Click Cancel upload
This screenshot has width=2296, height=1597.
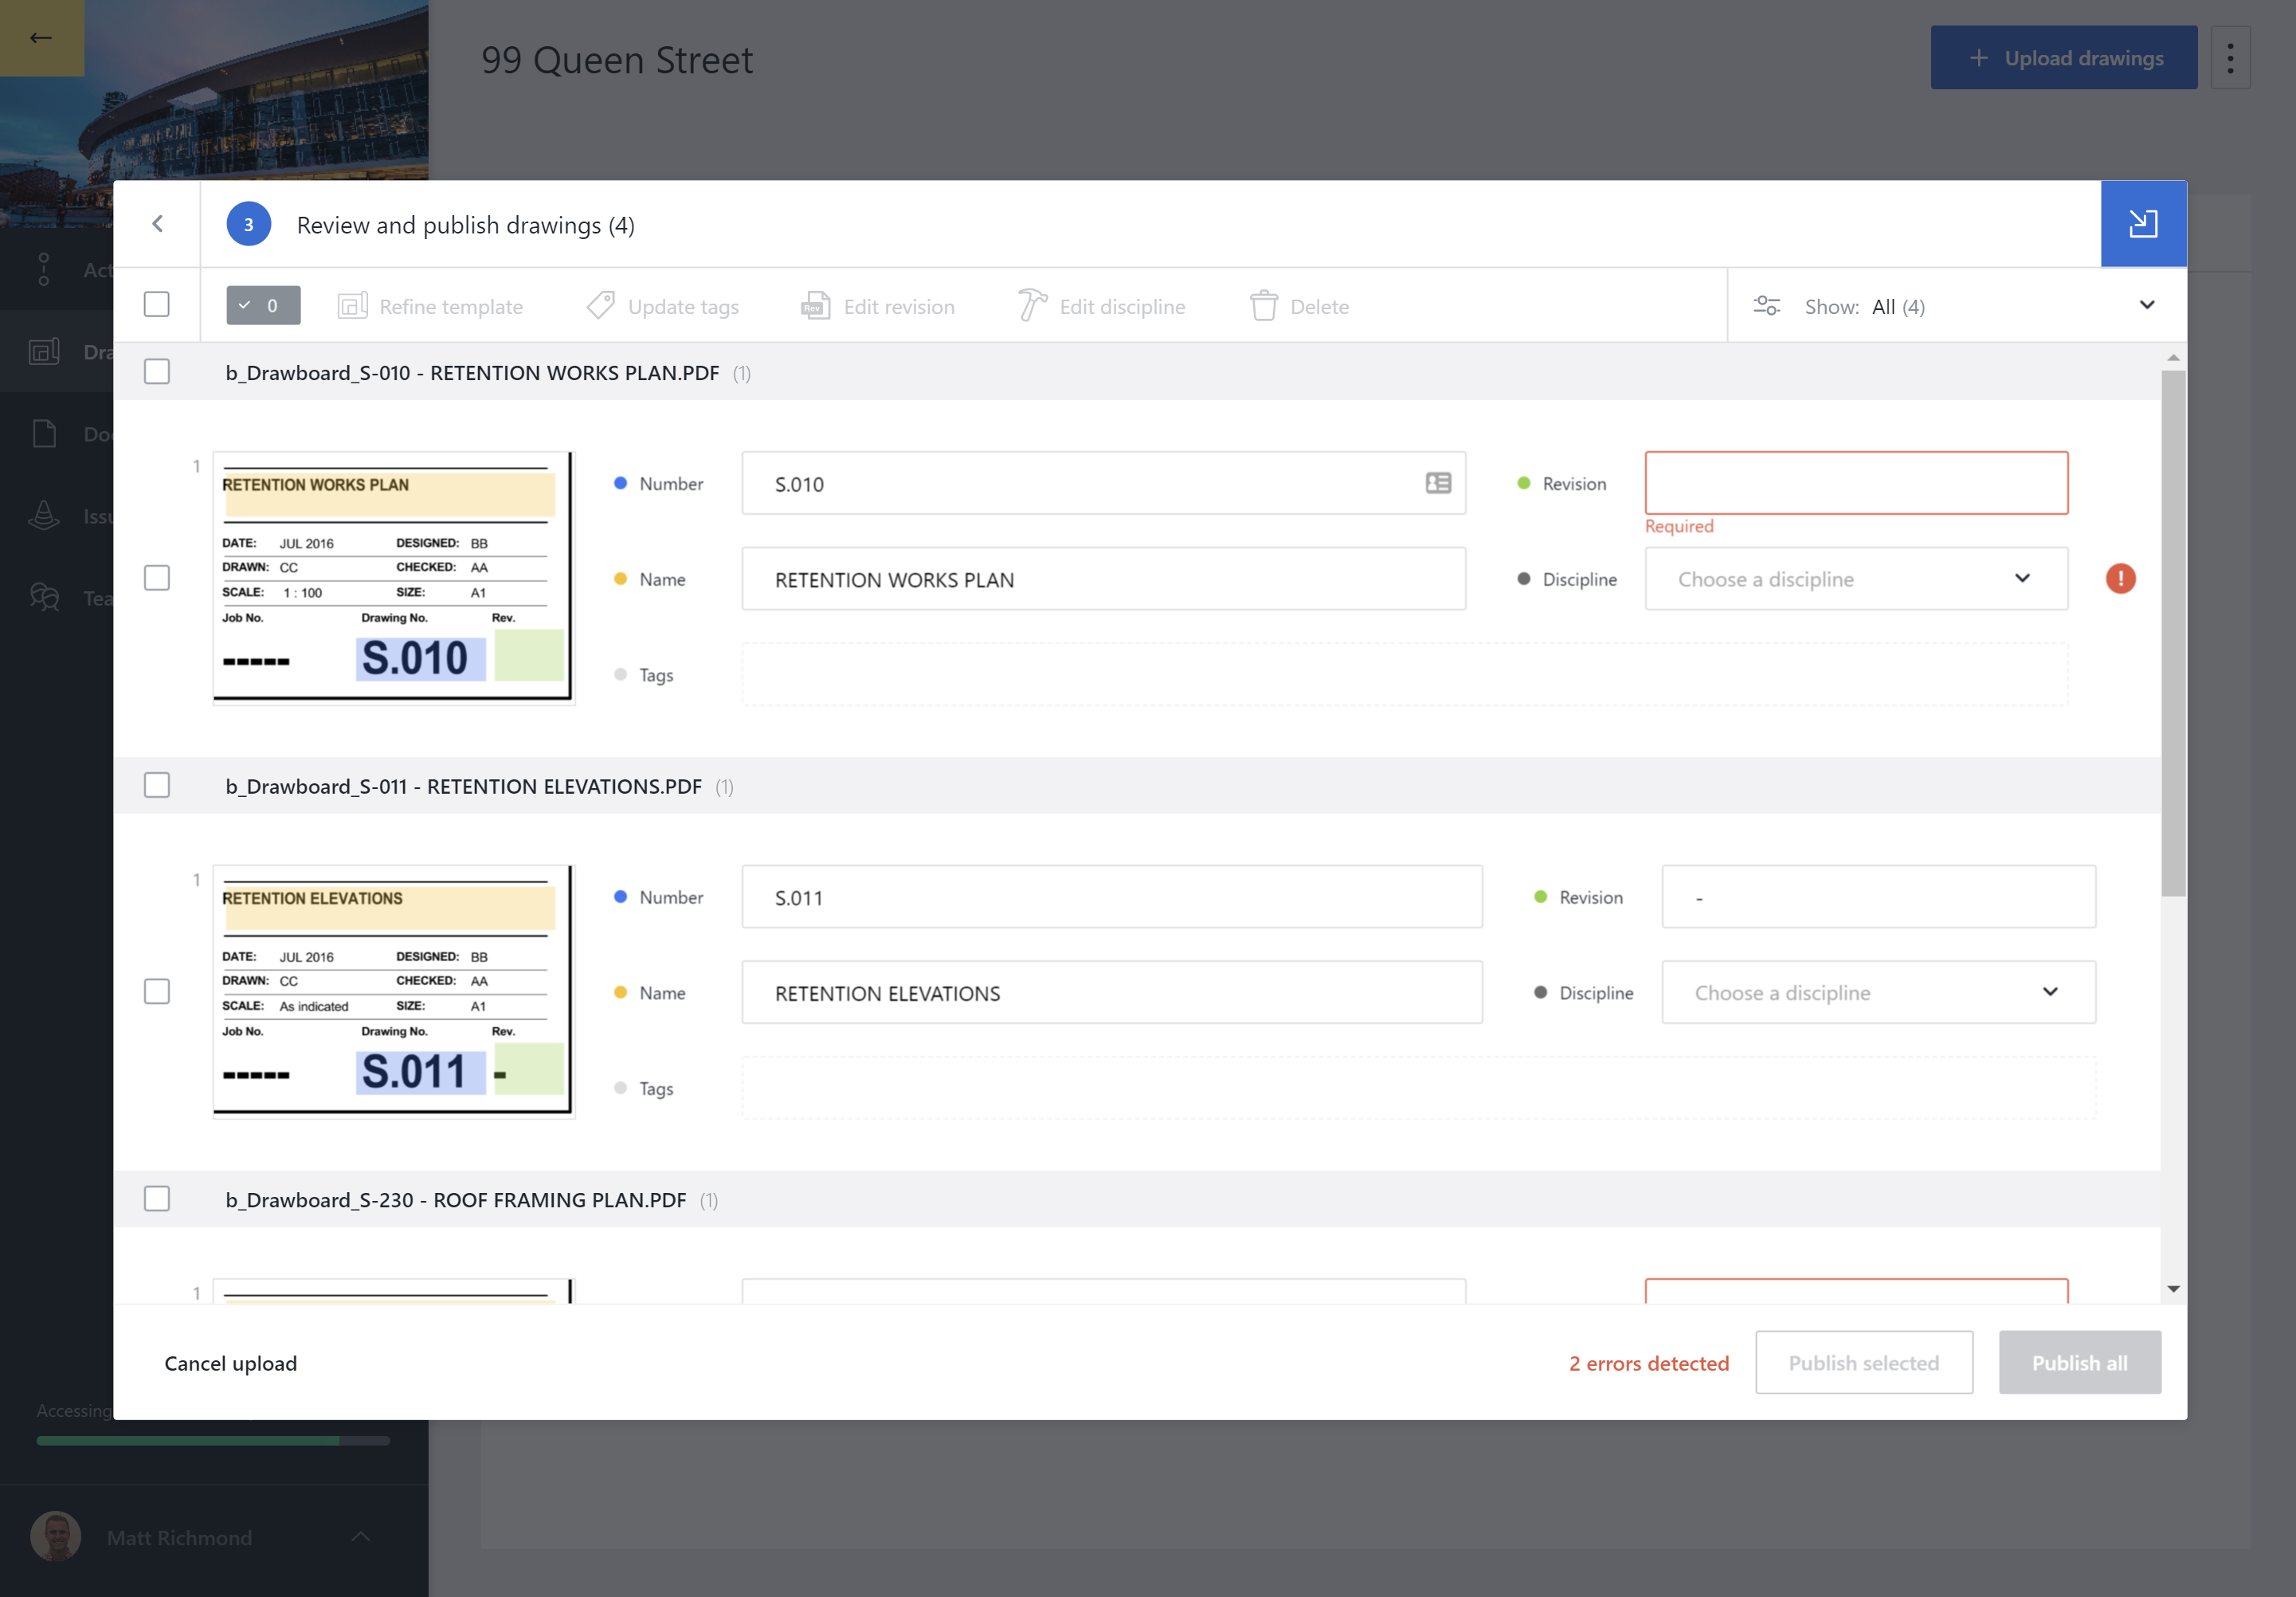[x=231, y=1363]
